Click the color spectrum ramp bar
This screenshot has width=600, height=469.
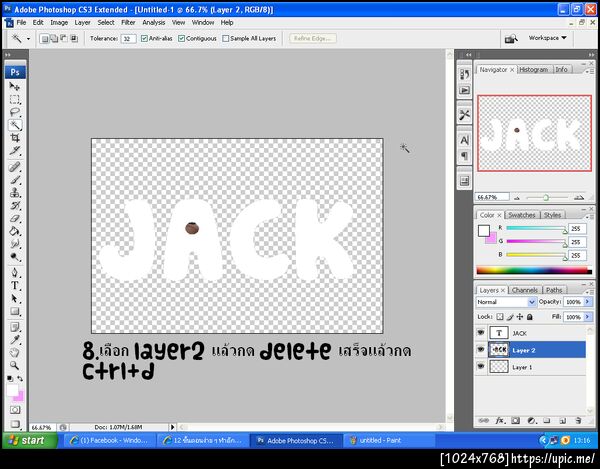(534, 270)
